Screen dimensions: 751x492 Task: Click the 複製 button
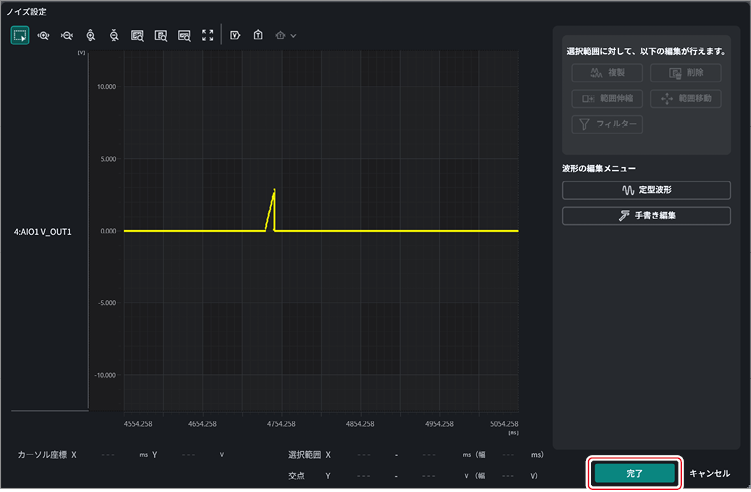tap(607, 73)
